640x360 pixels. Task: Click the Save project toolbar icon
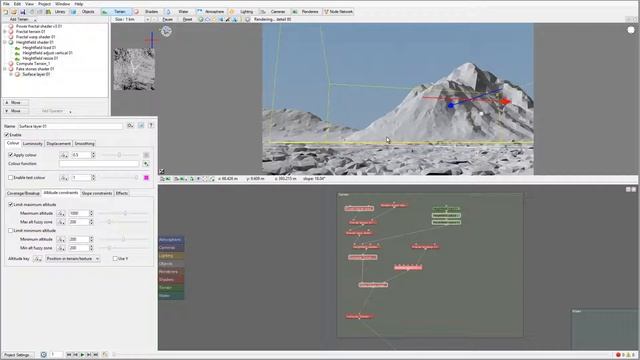coord(22,12)
